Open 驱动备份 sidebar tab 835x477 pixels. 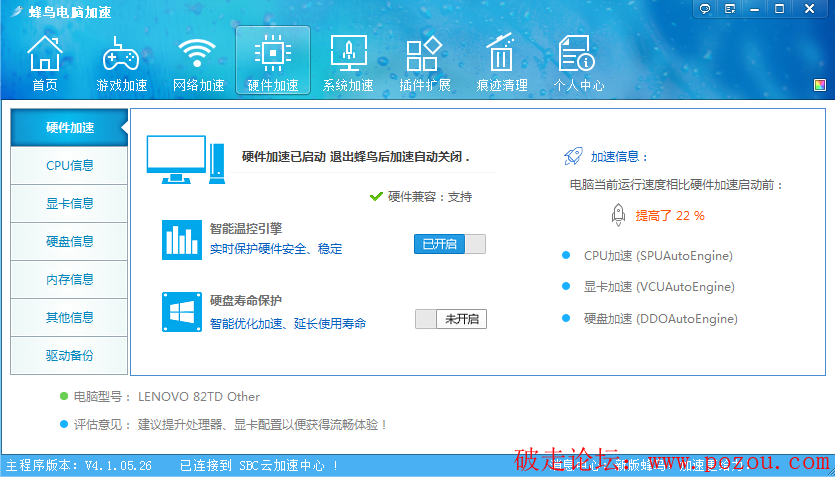point(69,355)
